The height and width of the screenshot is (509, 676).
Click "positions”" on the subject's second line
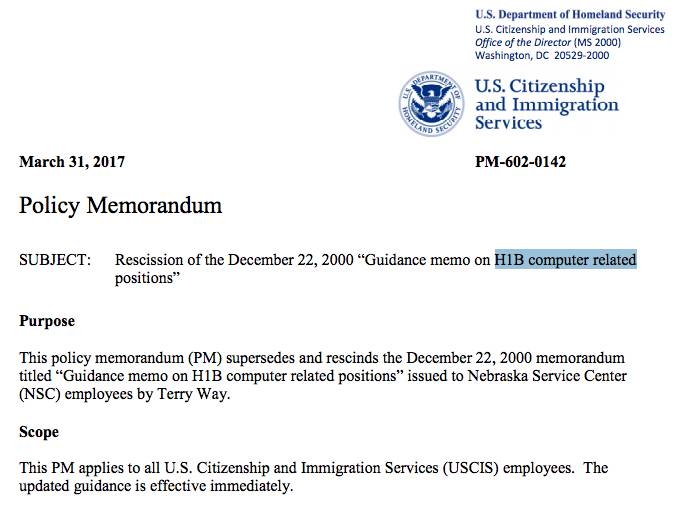click(x=147, y=278)
